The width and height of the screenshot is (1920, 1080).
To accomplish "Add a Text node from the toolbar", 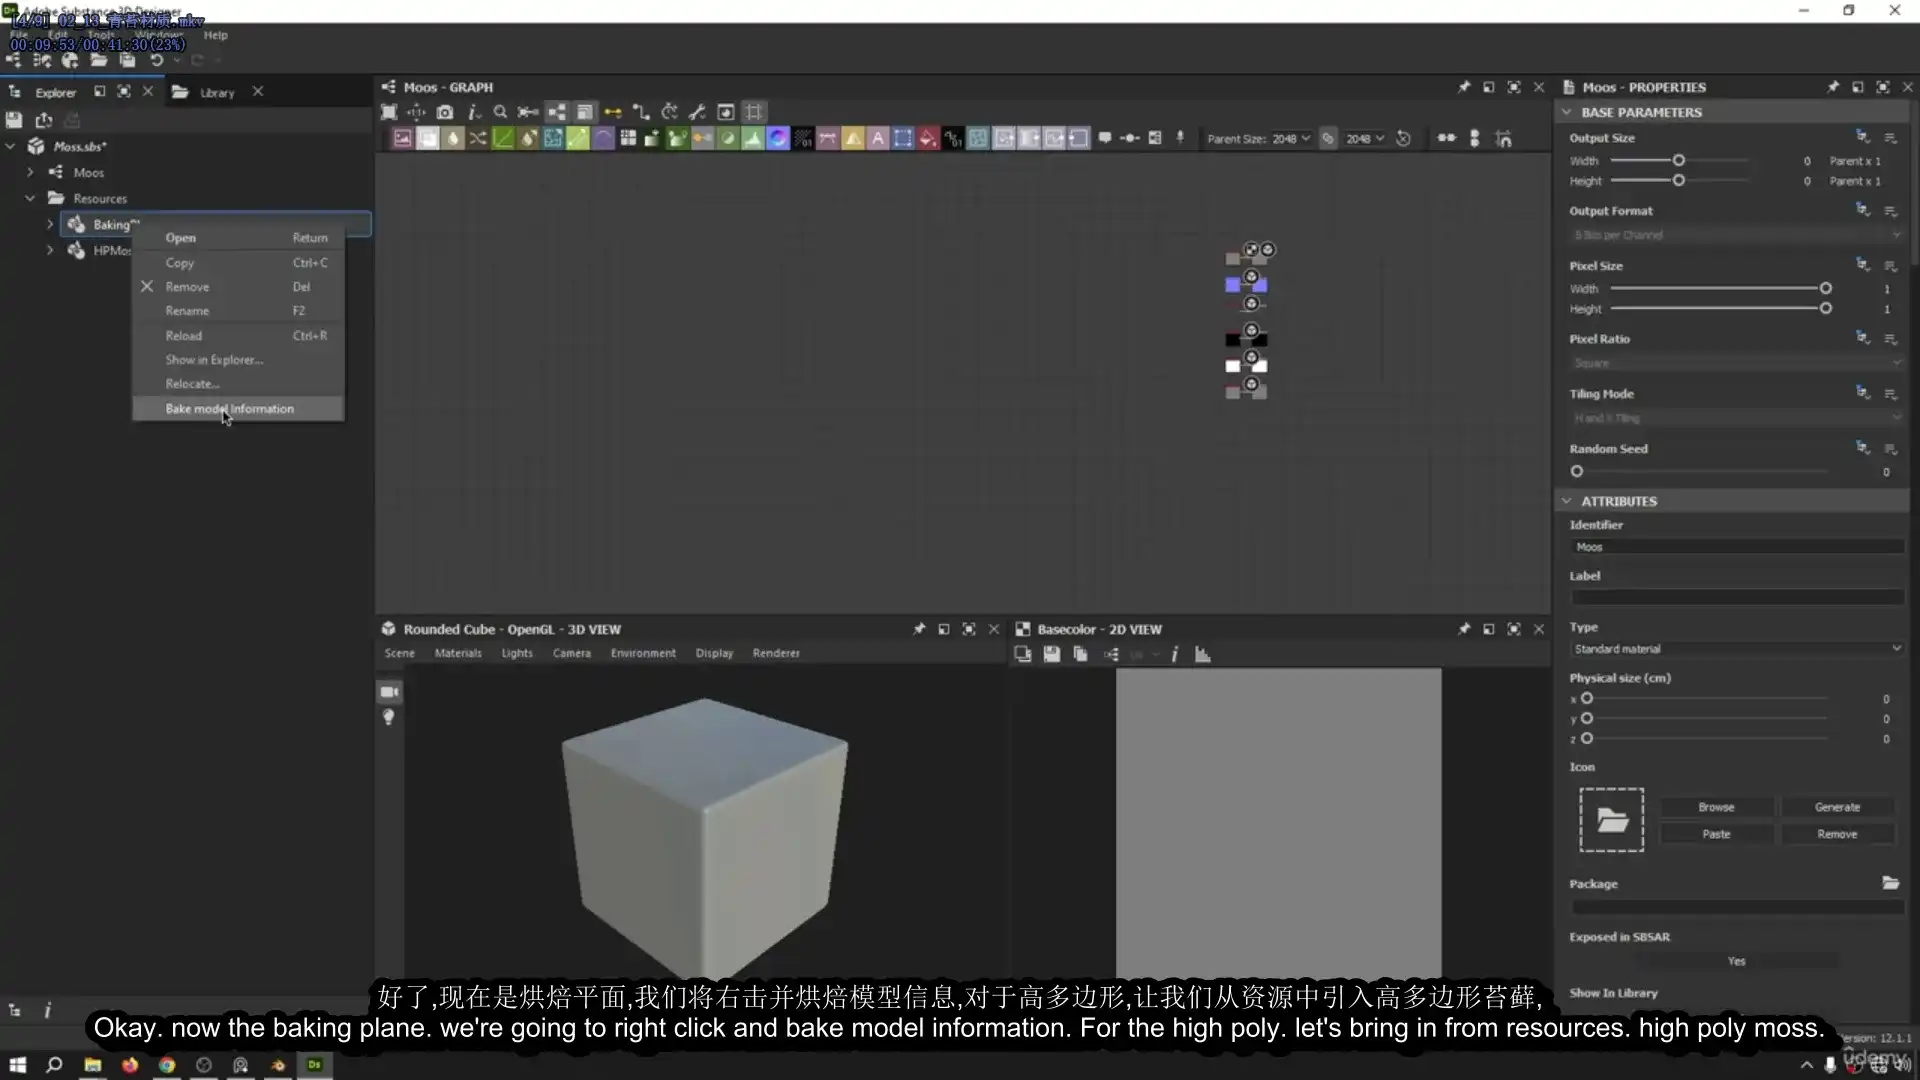I will [878, 138].
